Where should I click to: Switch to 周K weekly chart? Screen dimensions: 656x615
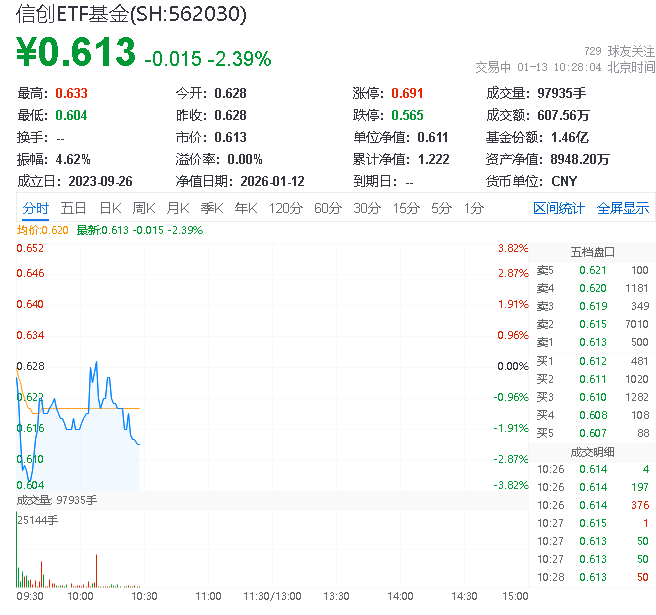[144, 208]
